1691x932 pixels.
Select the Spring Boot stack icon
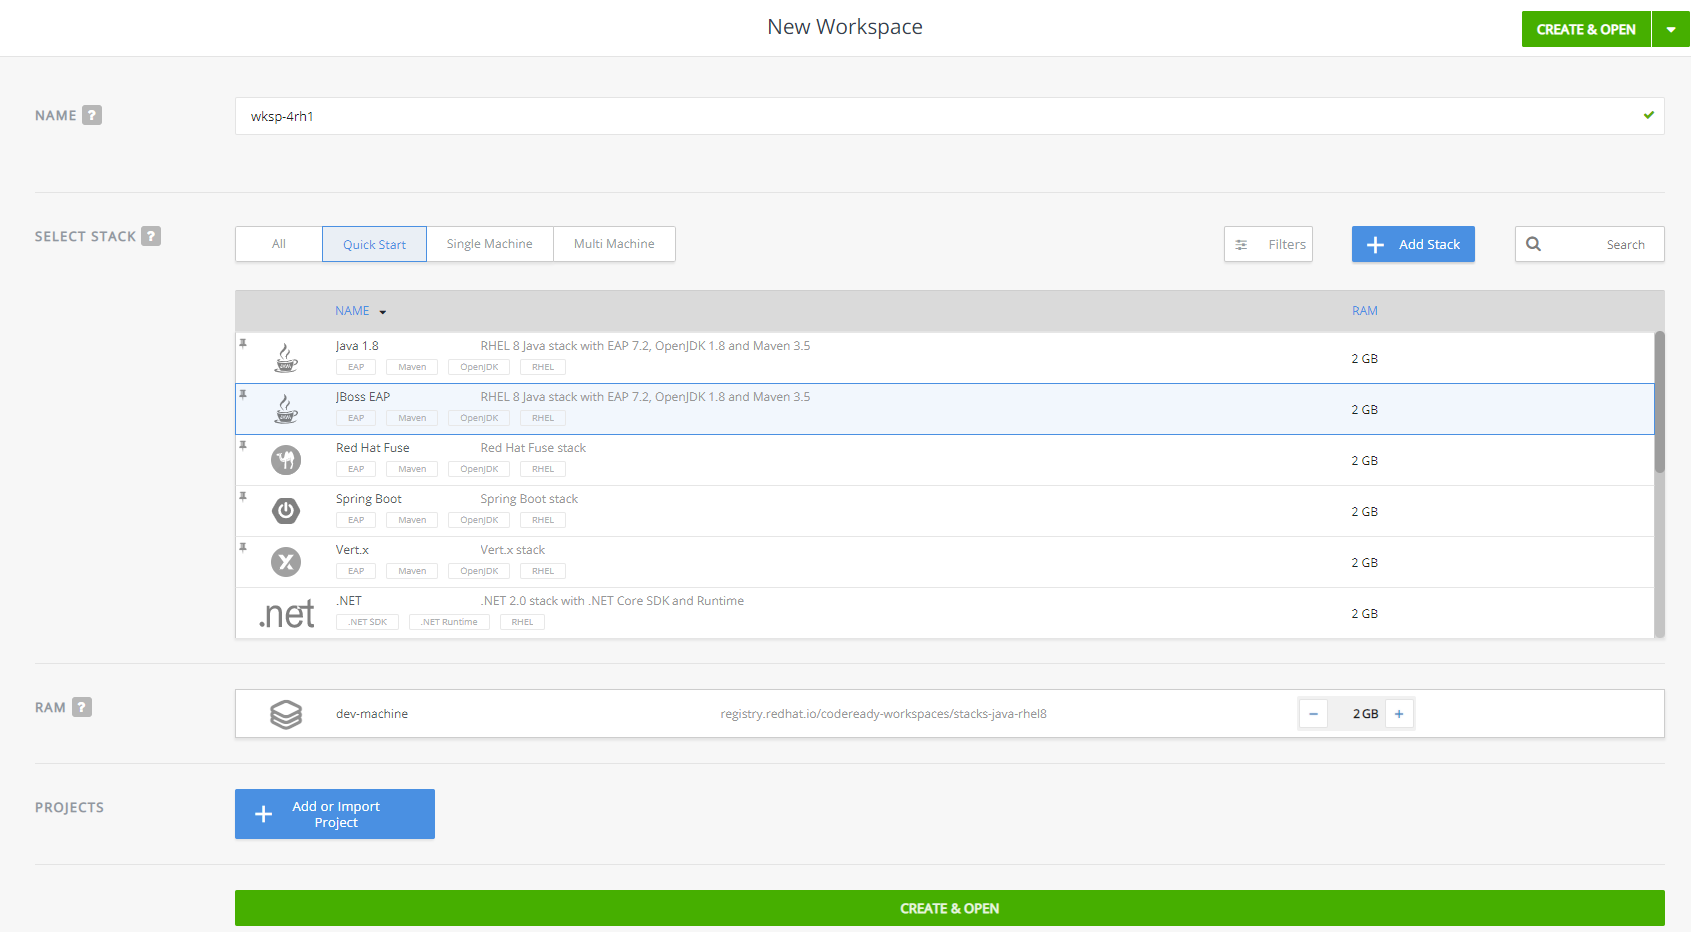(286, 511)
